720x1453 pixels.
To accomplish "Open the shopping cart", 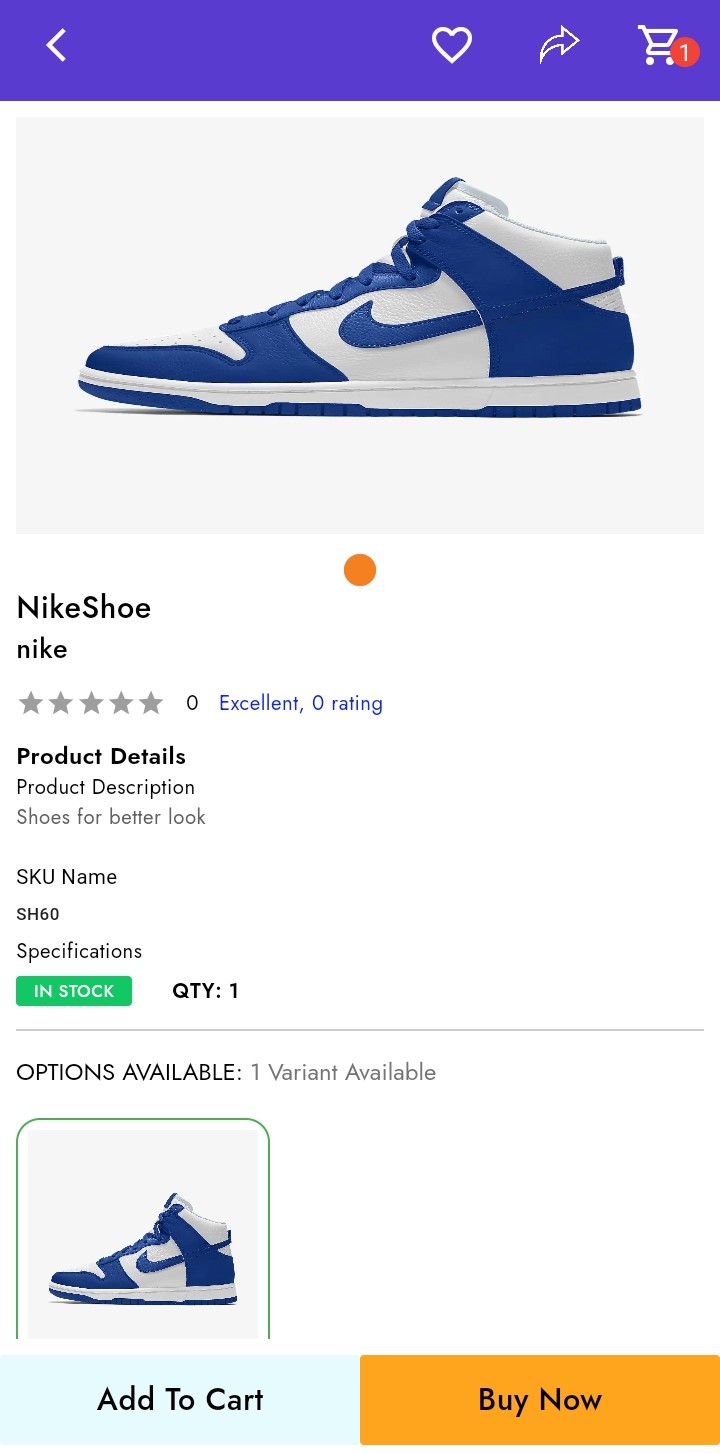I will tap(658, 45).
